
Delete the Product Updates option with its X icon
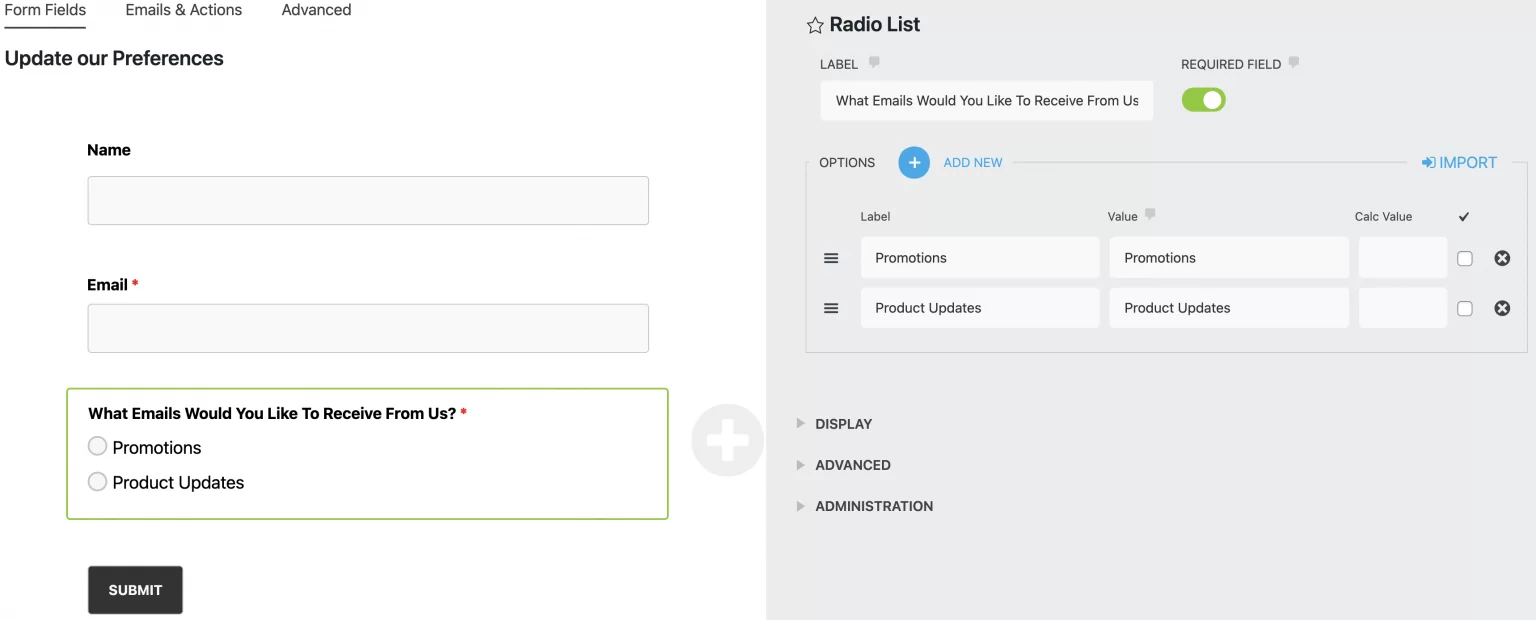click(x=1502, y=307)
